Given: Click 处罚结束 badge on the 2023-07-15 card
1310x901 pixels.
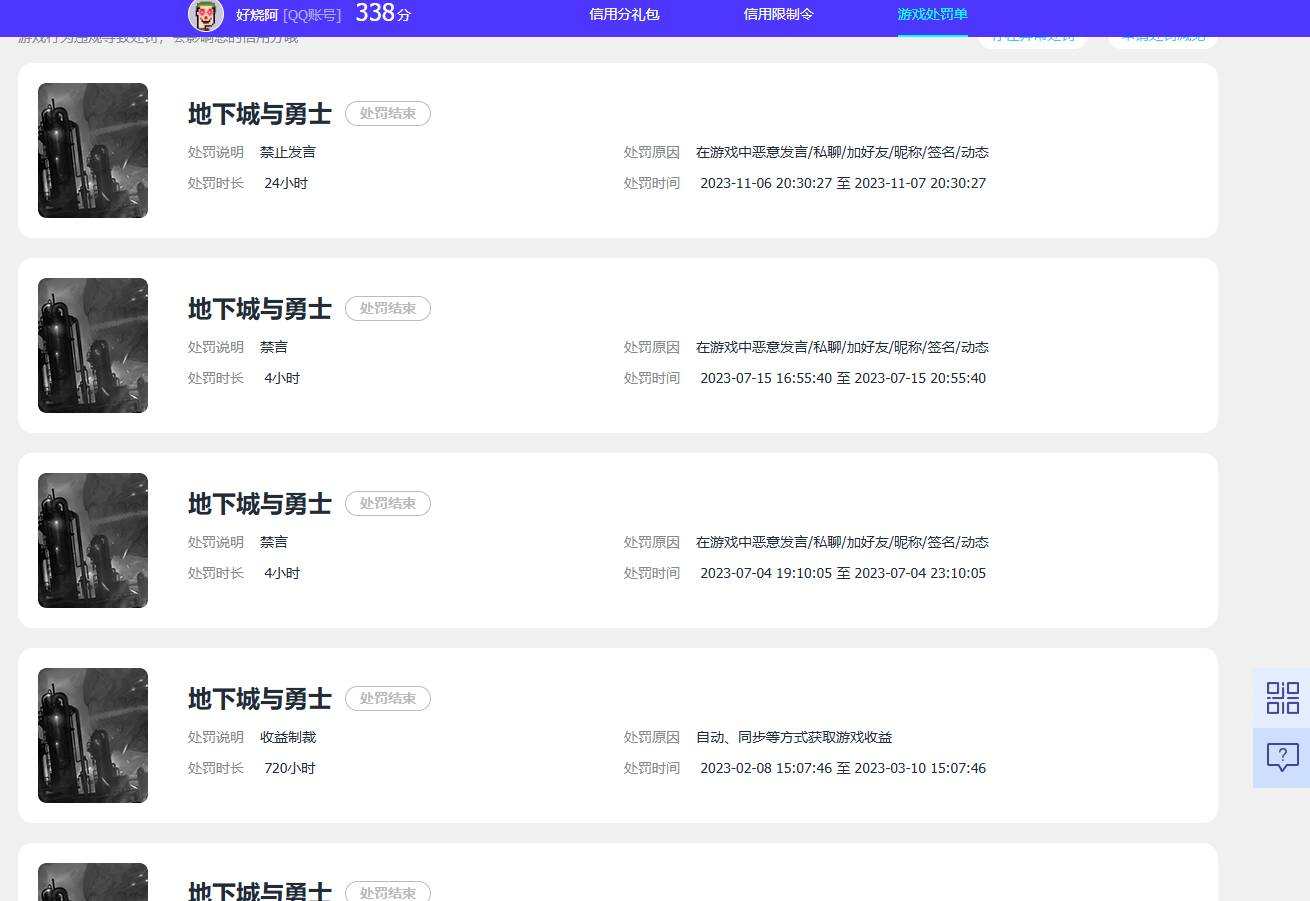Looking at the screenshot, I should (x=388, y=309).
